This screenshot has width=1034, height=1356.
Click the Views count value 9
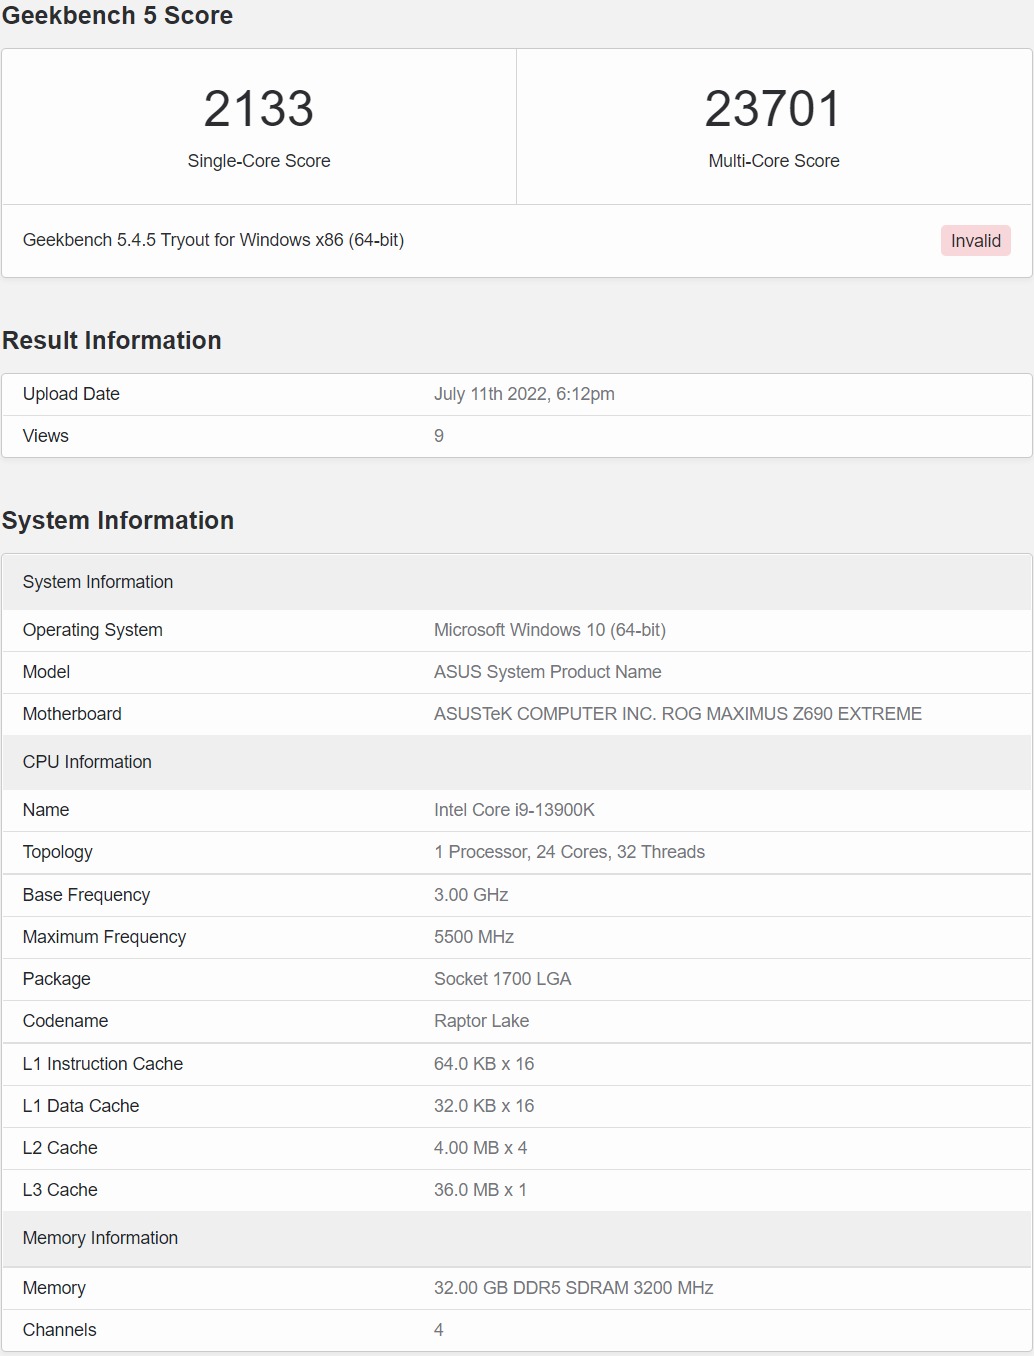point(439,436)
